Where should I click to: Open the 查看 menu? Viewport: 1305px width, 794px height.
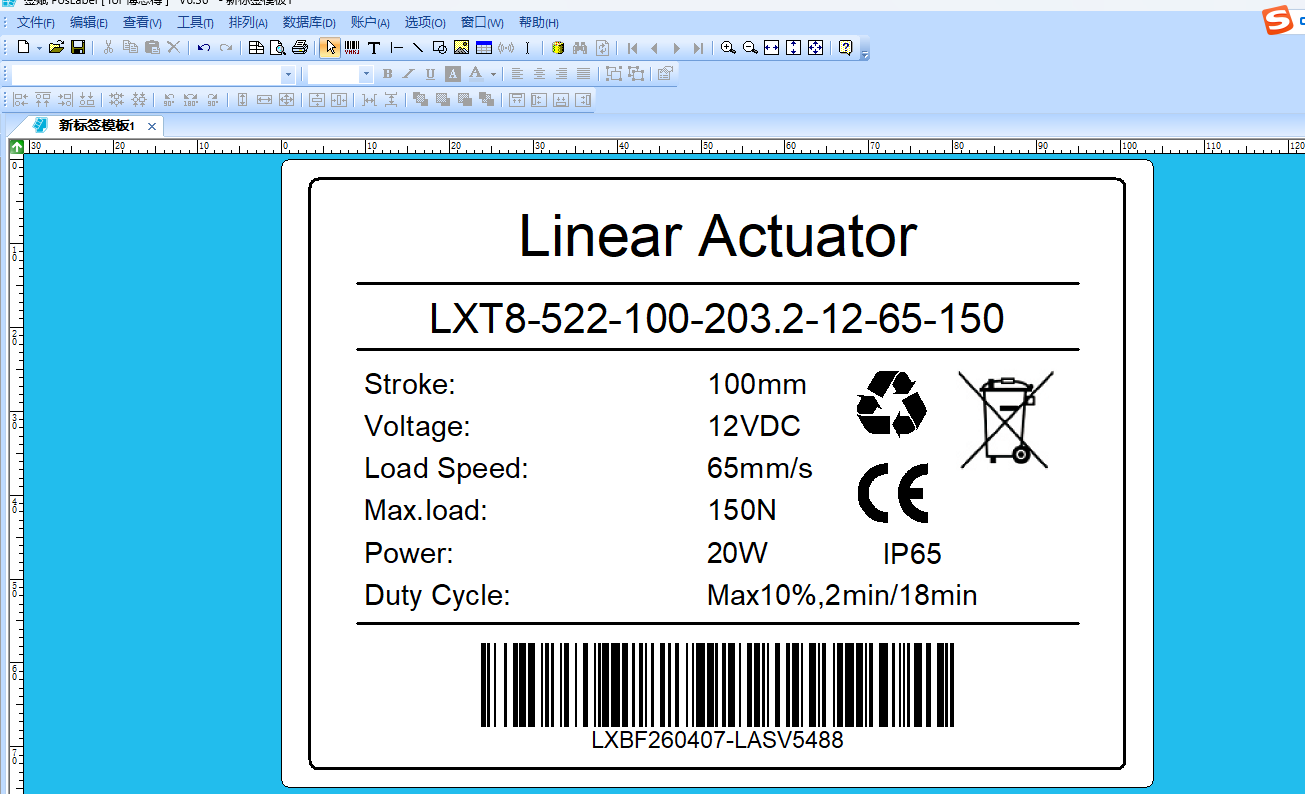(x=142, y=22)
